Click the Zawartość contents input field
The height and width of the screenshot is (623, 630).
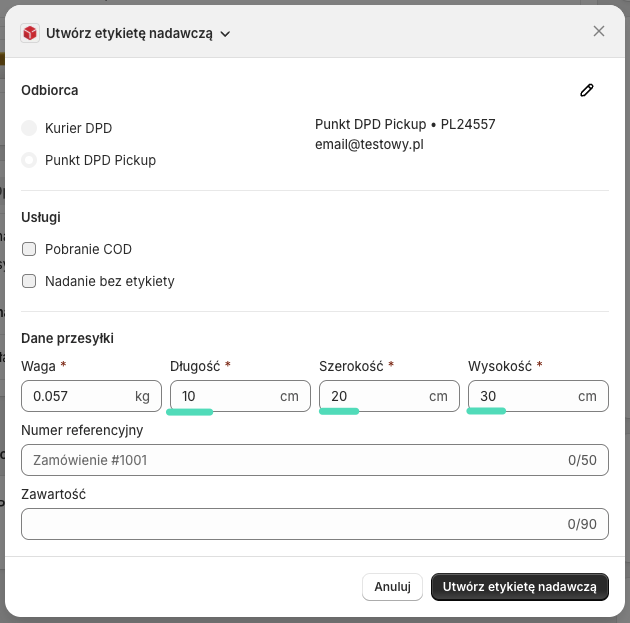coord(290,523)
